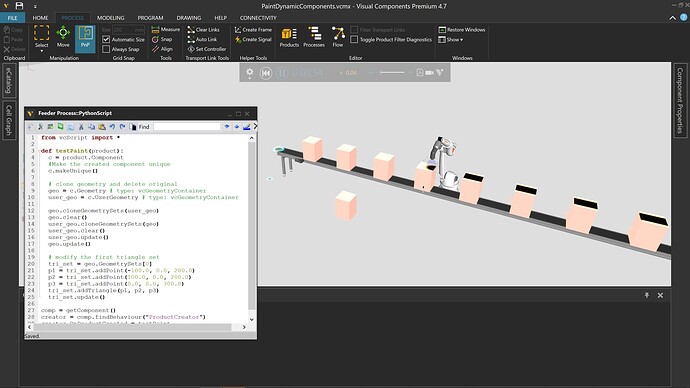Expand the eCatalog side panel
The width and height of the screenshot is (690, 388).
tap(9, 80)
